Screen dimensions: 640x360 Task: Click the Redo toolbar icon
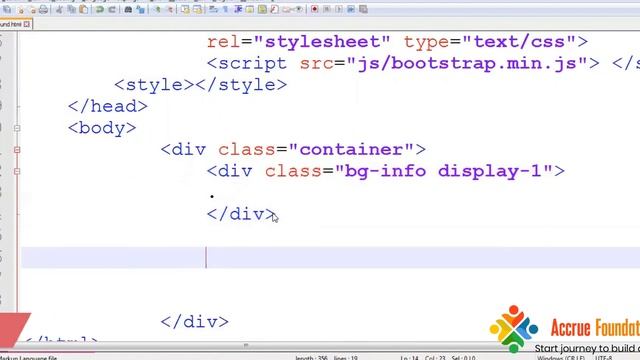[112, 9]
